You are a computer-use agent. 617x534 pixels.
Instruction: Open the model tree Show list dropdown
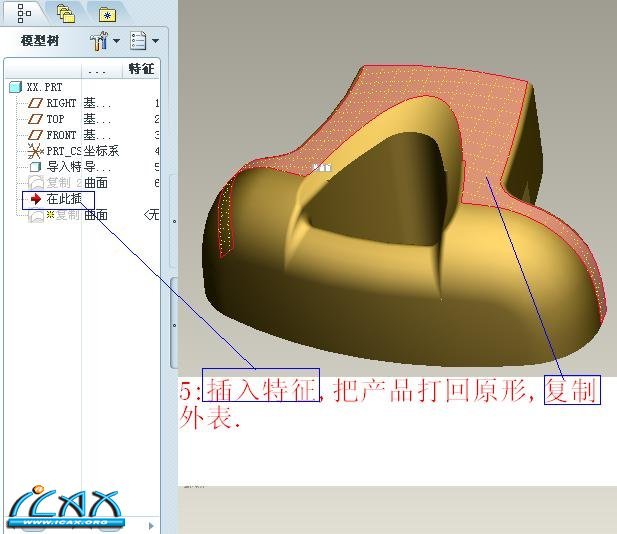pos(144,41)
